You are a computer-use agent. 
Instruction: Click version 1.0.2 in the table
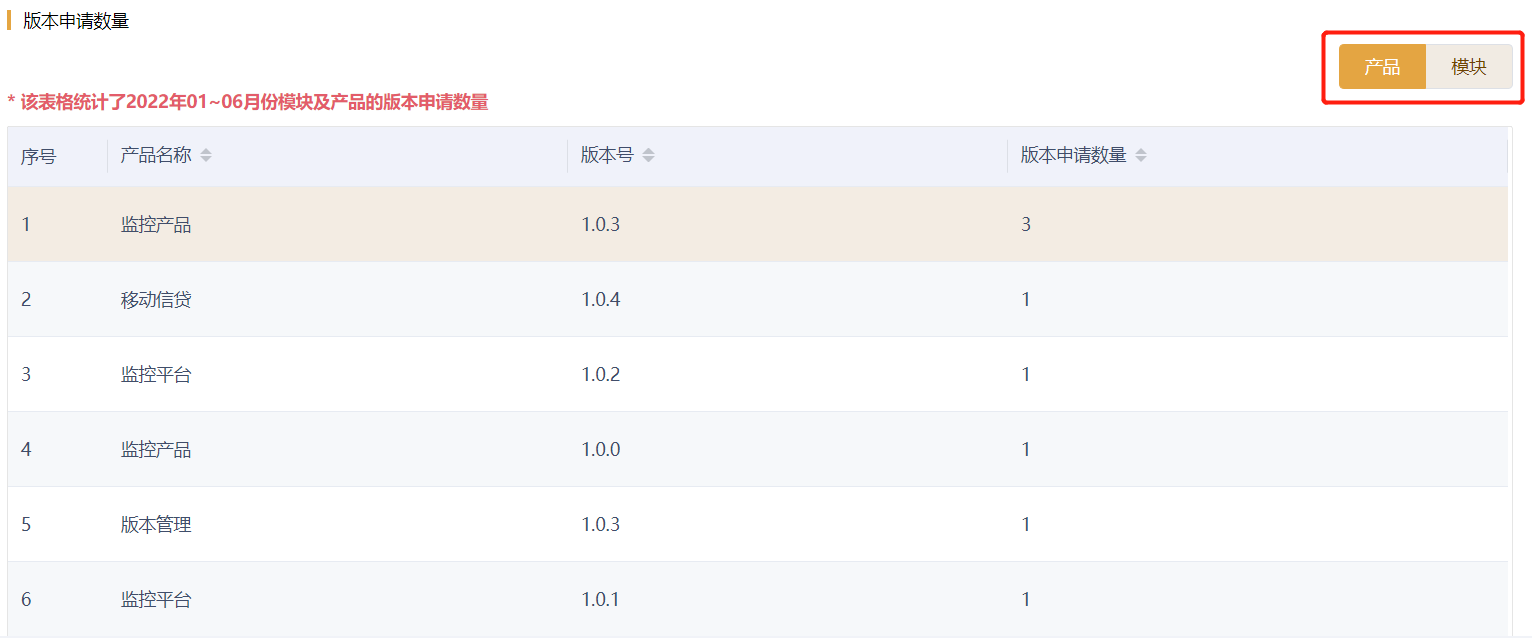(601, 375)
